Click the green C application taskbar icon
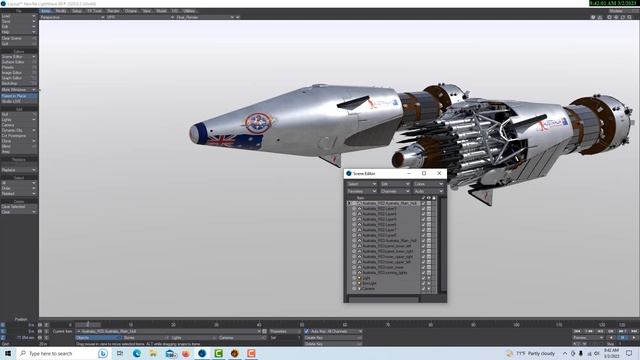640x360 pixels. point(218,353)
